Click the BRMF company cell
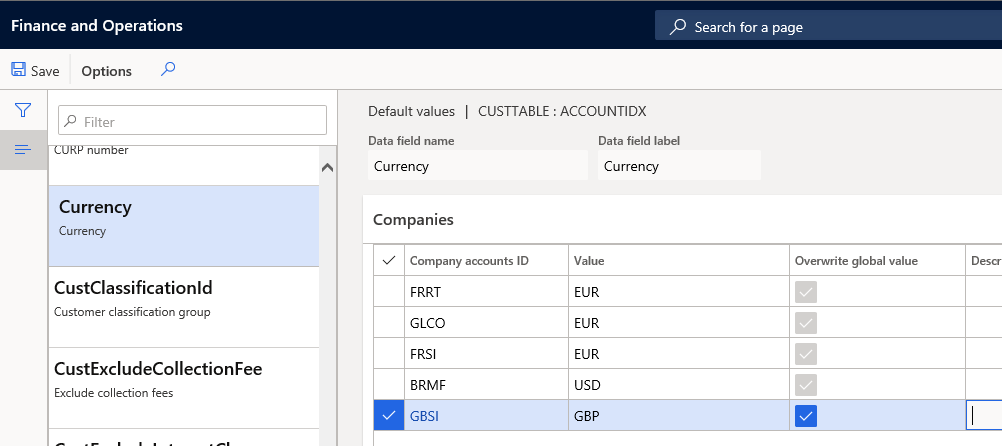Screen dimensions: 1002x446 [x=486, y=385]
